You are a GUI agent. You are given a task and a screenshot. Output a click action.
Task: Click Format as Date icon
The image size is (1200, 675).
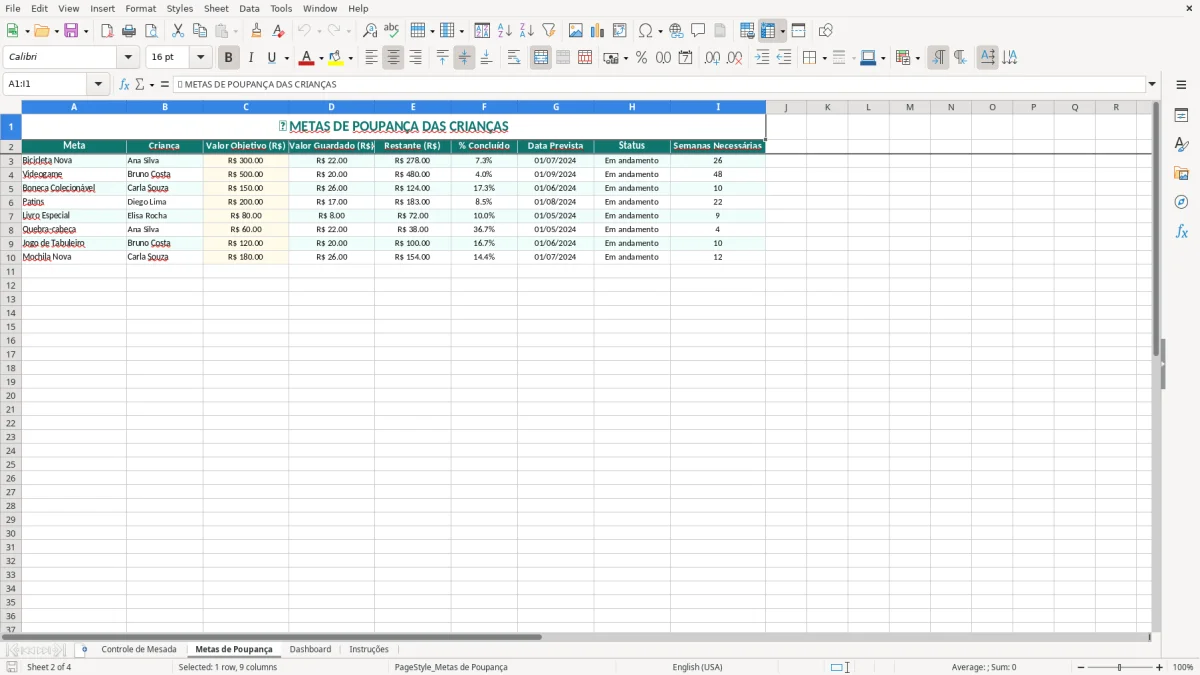(686, 58)
